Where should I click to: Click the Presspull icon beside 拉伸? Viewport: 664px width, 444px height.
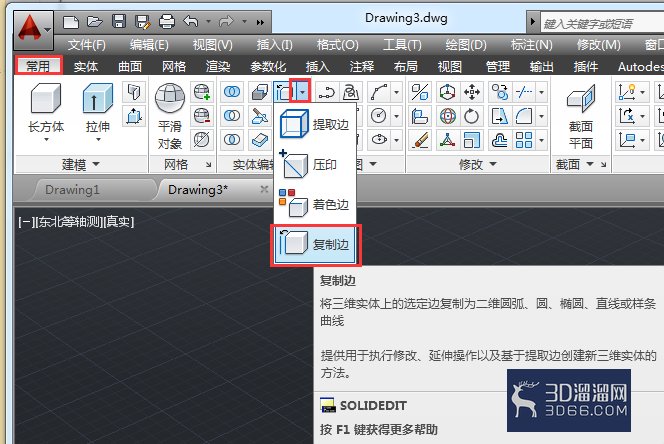click(134, 116)
